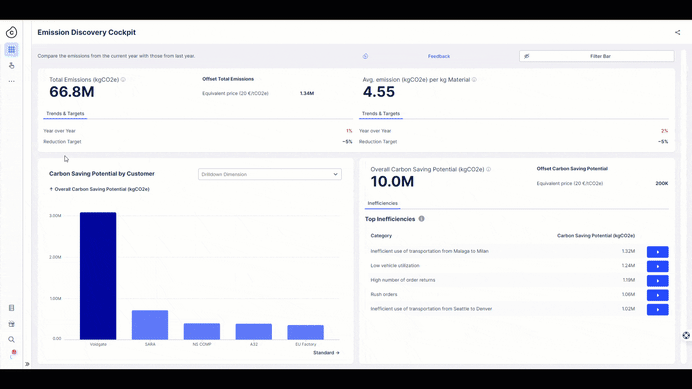Viewport: 692px width, 389px height.
Task: Click info icon beside Overall Carbon Saving Potential
Action: [488, 169]
